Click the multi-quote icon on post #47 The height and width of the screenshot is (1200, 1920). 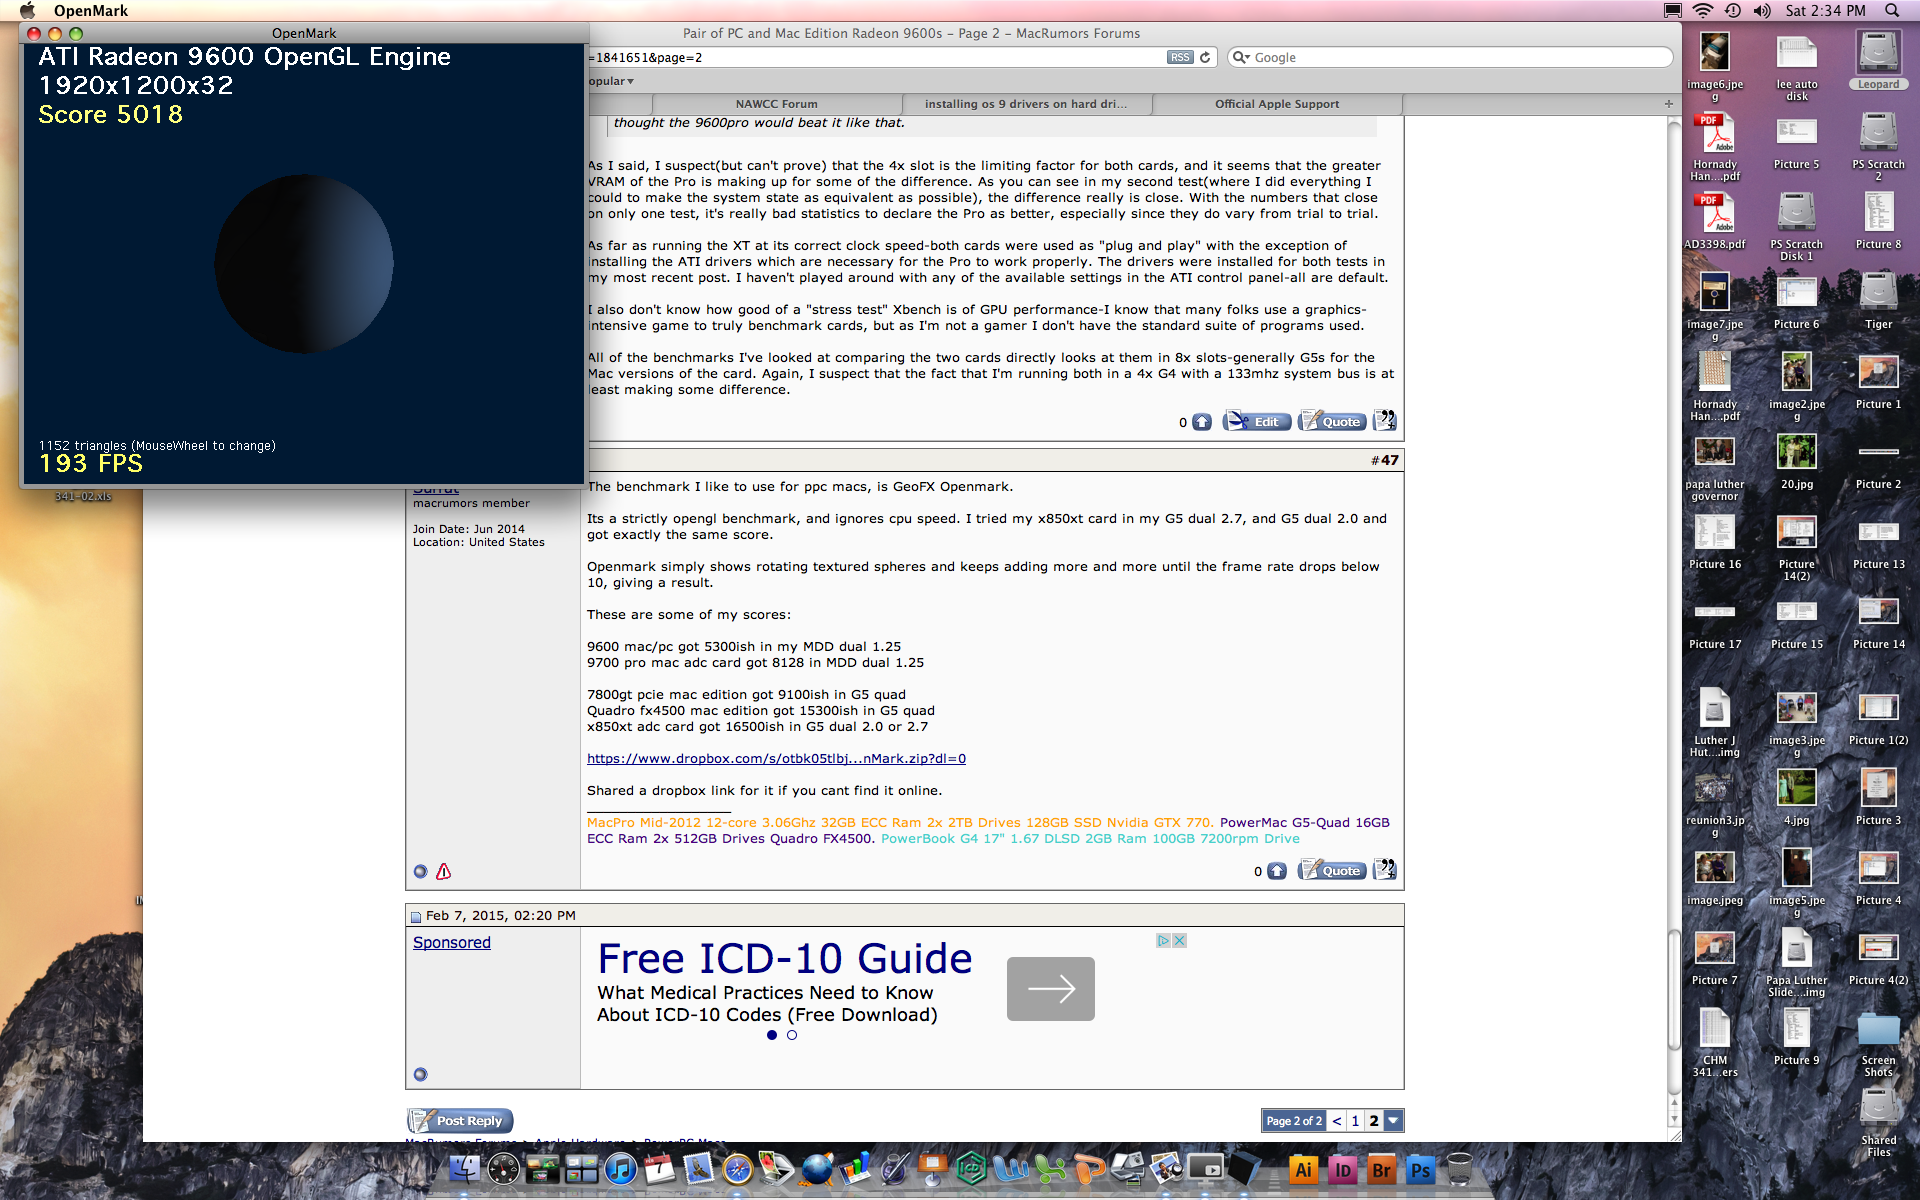[x=1385, y=870]
